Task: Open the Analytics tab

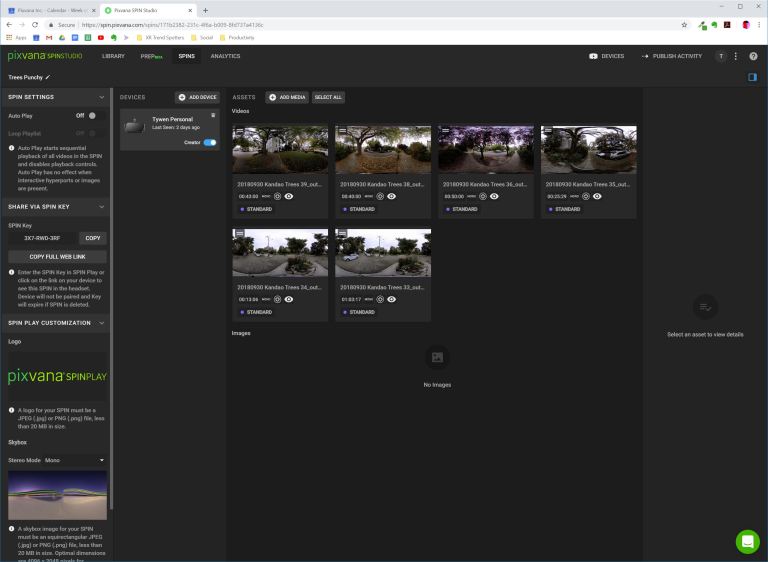Action: click(225, 56)
